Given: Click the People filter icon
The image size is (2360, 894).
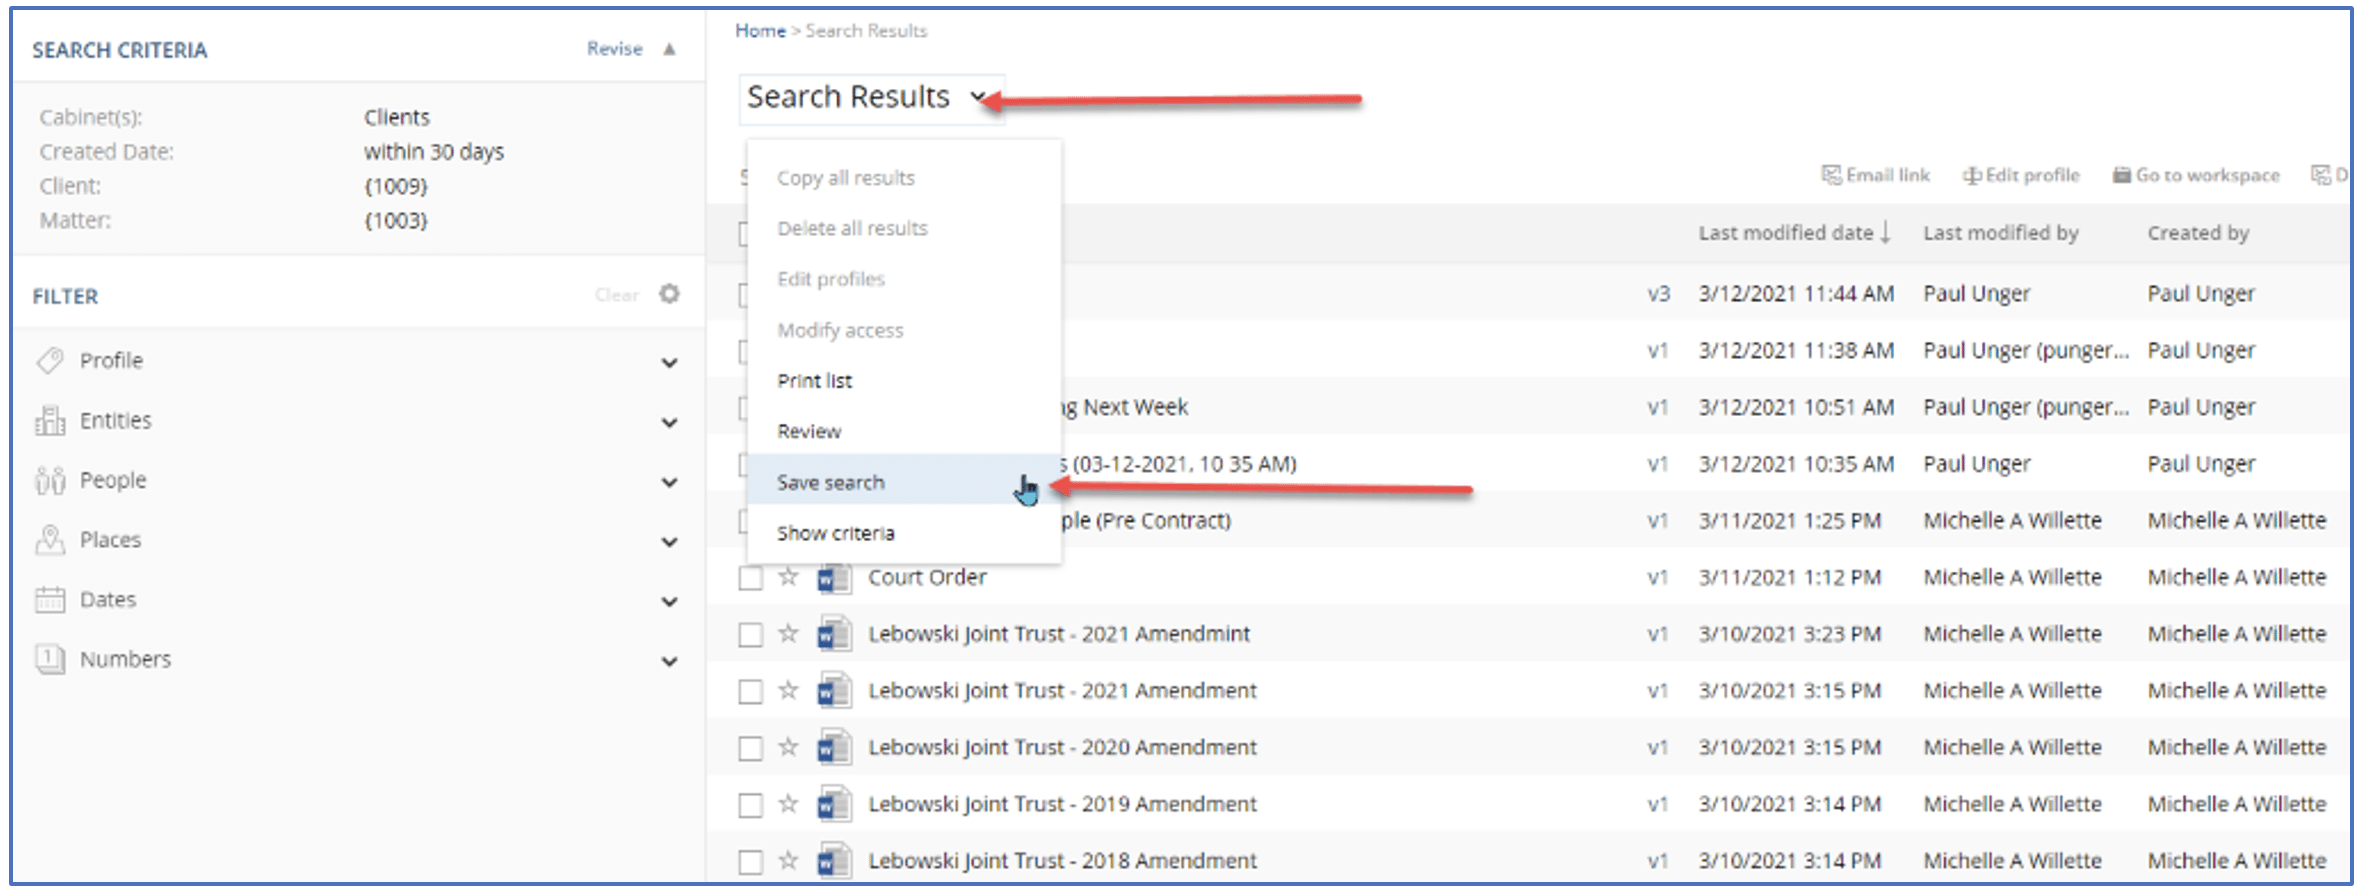Looking at the screenshot, I should (50, 481).
